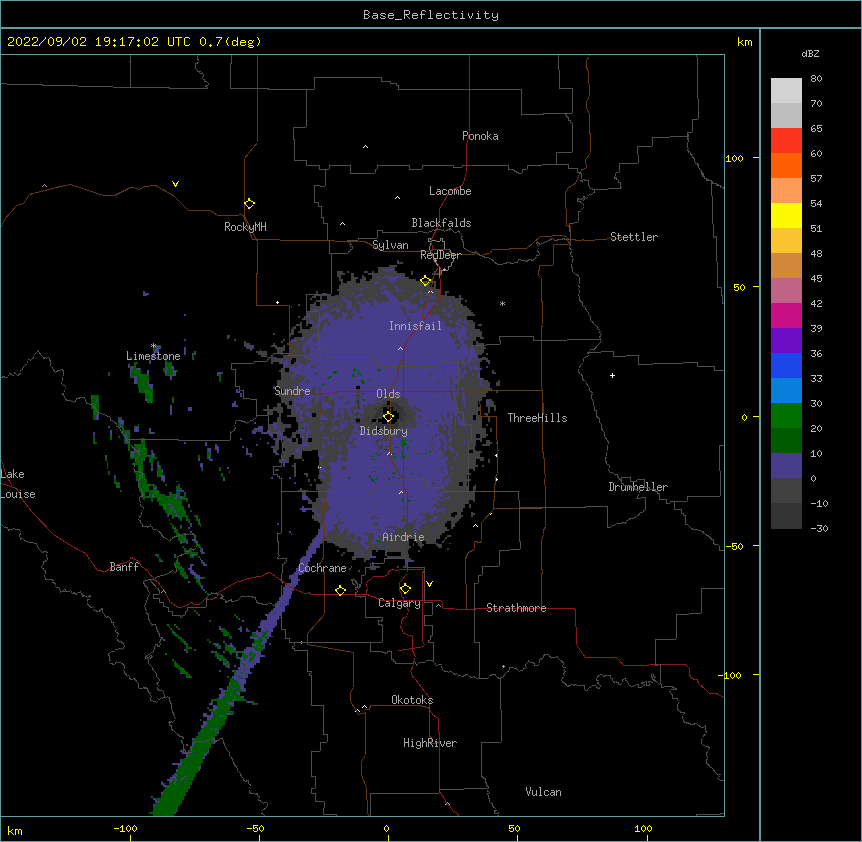Click the HighRiver town label

coord(430,743)
